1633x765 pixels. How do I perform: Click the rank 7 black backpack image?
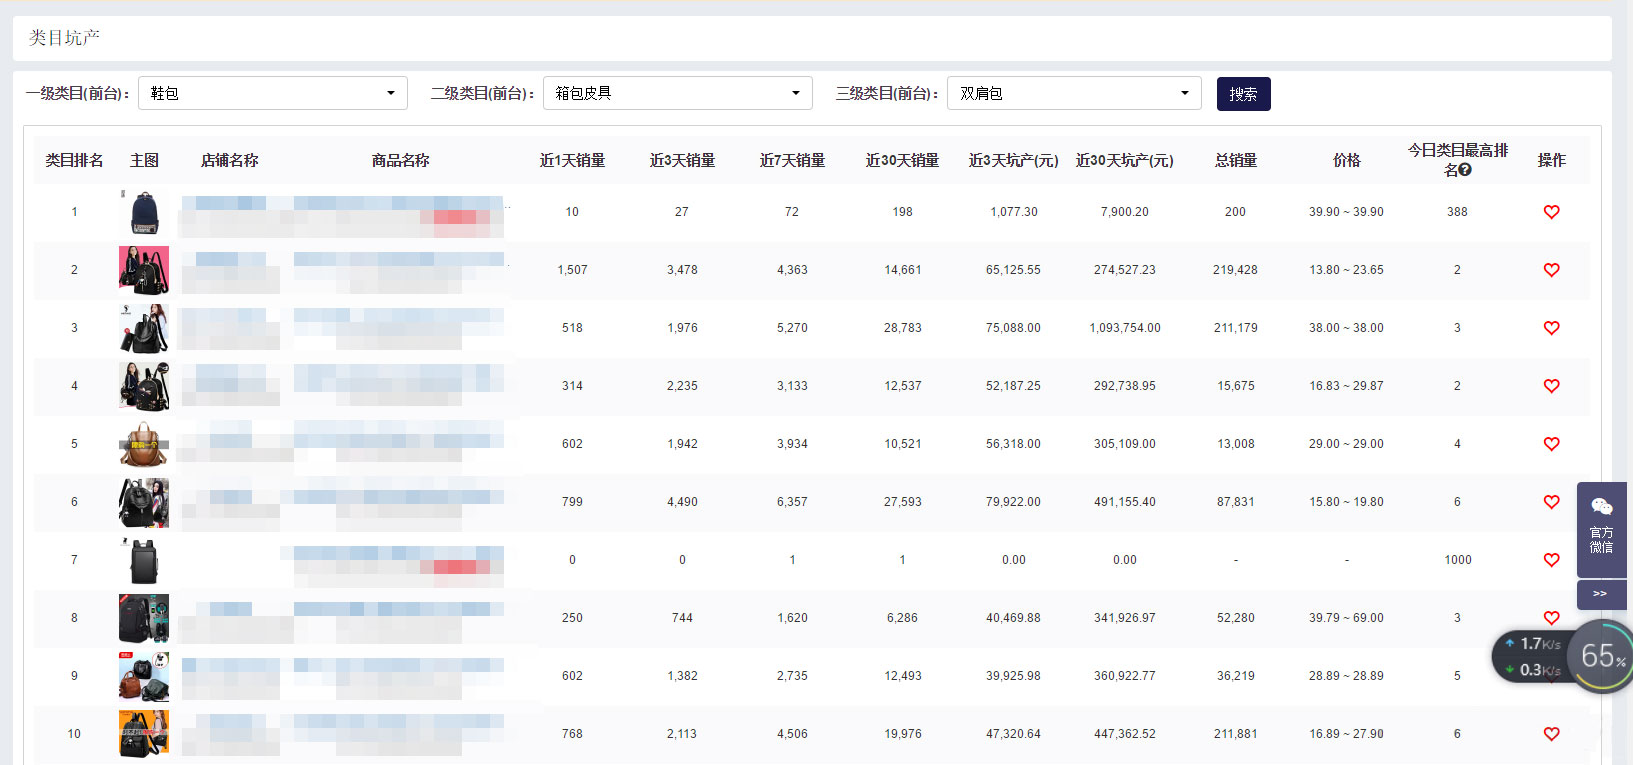coord(144,560)
